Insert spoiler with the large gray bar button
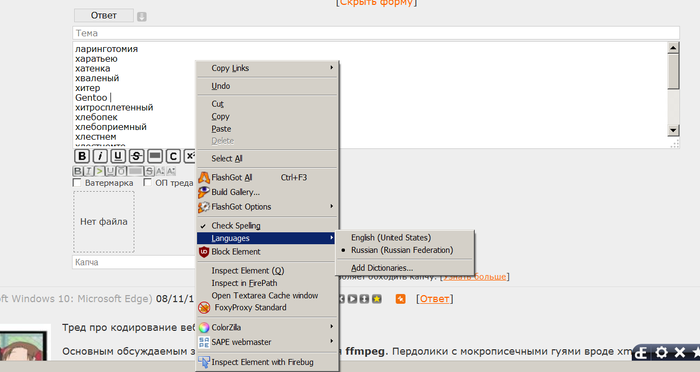Image resolution: width=700 pixels, height=372 pixels. [x=155, y=156]
